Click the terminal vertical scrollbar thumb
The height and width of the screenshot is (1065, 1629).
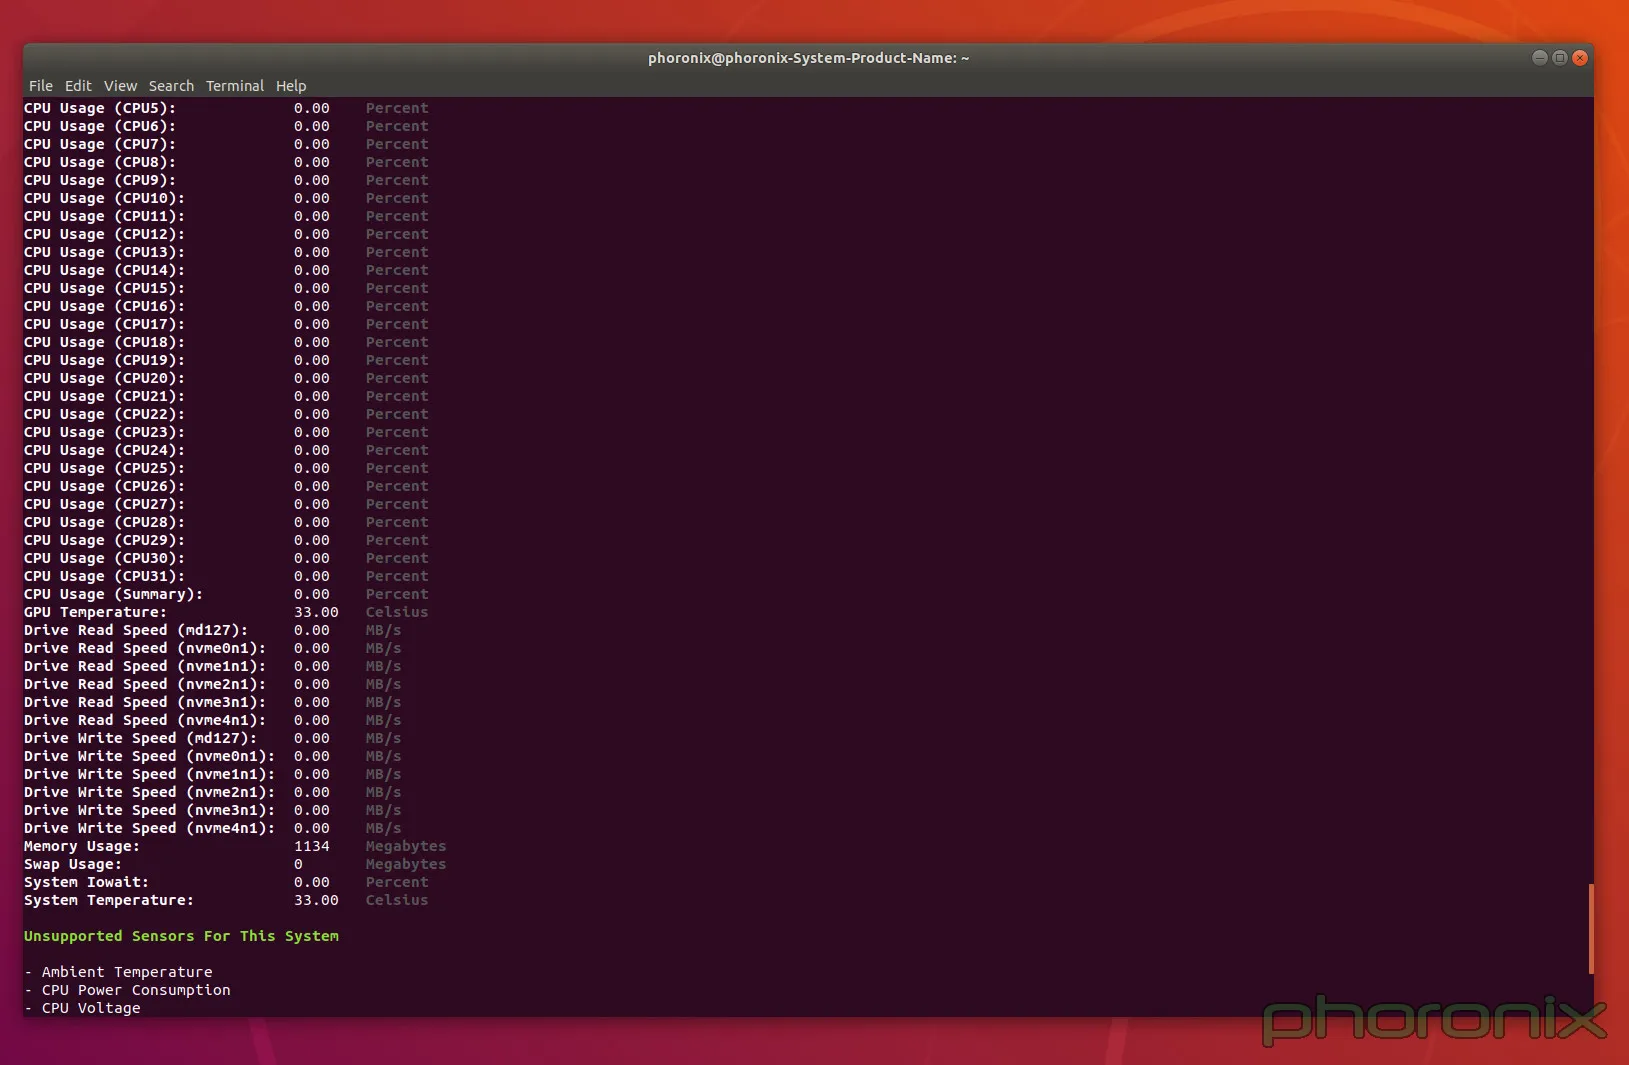point(1590,928)
